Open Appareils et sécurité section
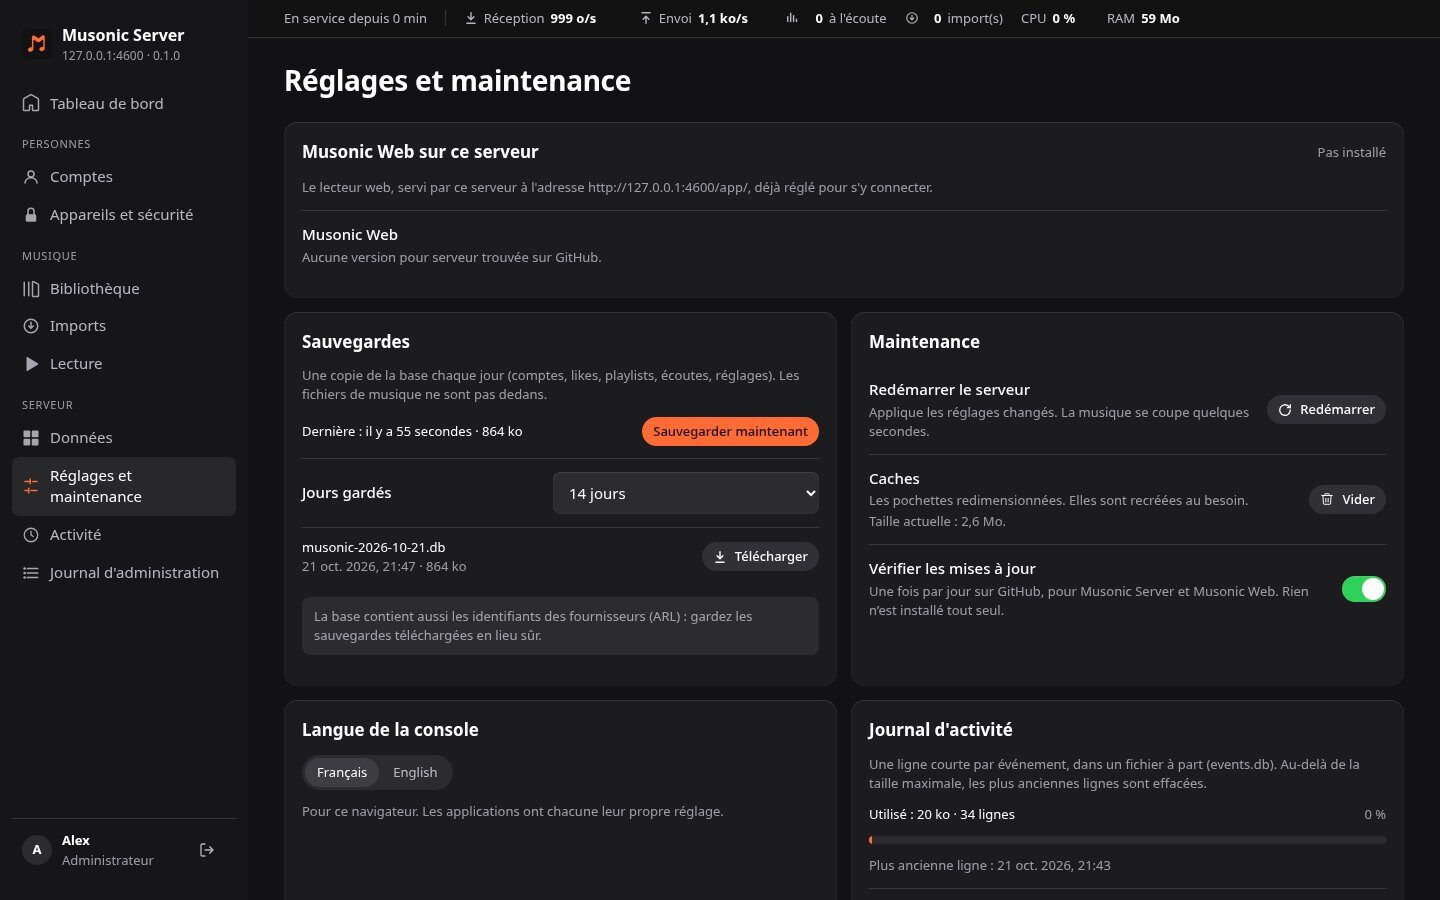 (x=124, y=215)
